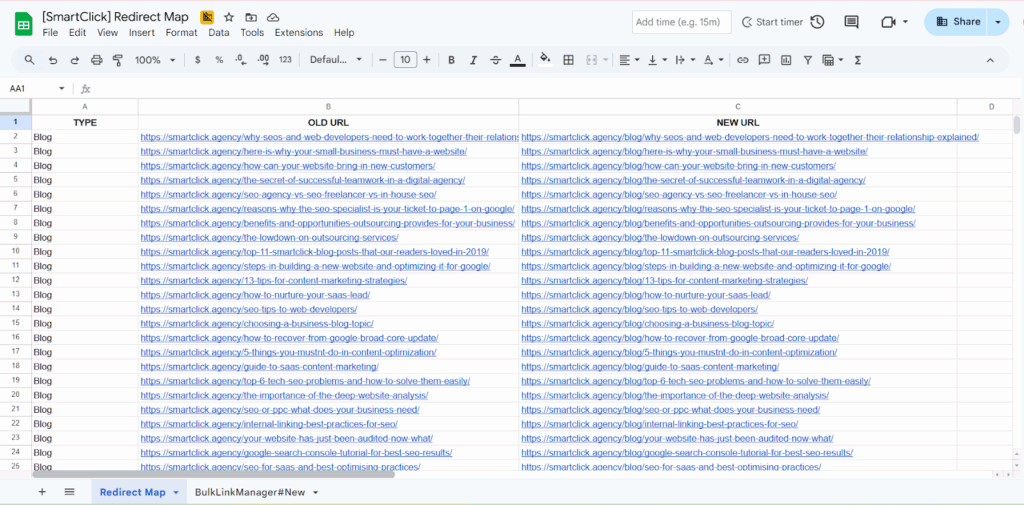Open old URL seo-tips-to-web-developers link
Image resolution: width=1024 pixels, height=505 pixels.
point(249,309)
